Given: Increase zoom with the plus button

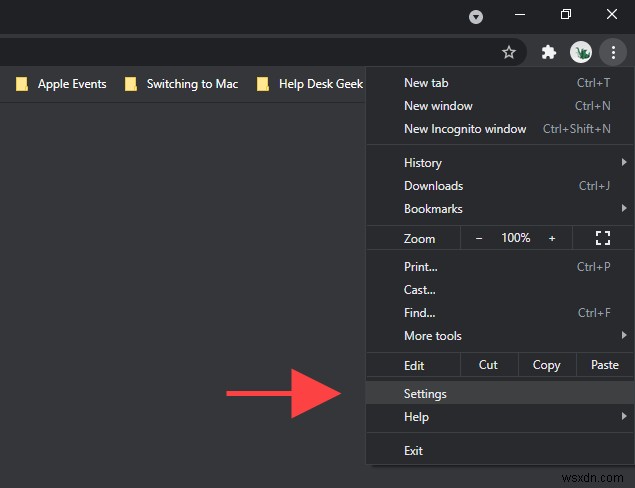Looking at the screenshot, I should tap(552, 238).
